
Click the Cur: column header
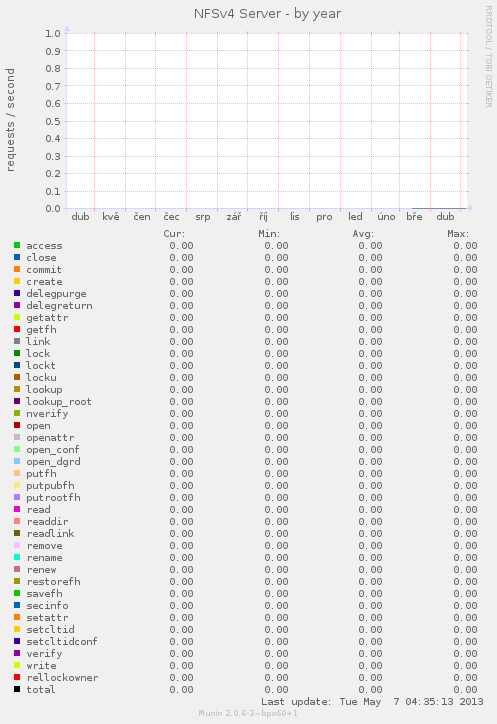click(174, 234)
